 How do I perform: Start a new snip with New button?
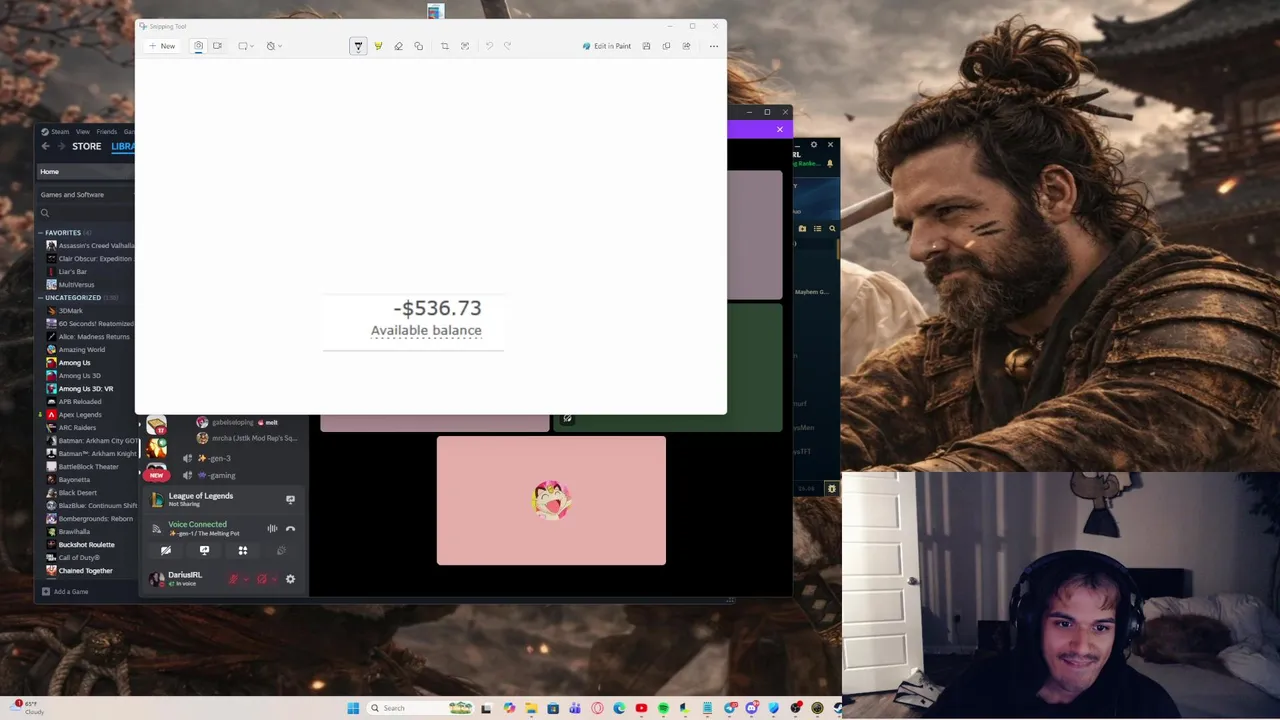(x=162, y=46)
